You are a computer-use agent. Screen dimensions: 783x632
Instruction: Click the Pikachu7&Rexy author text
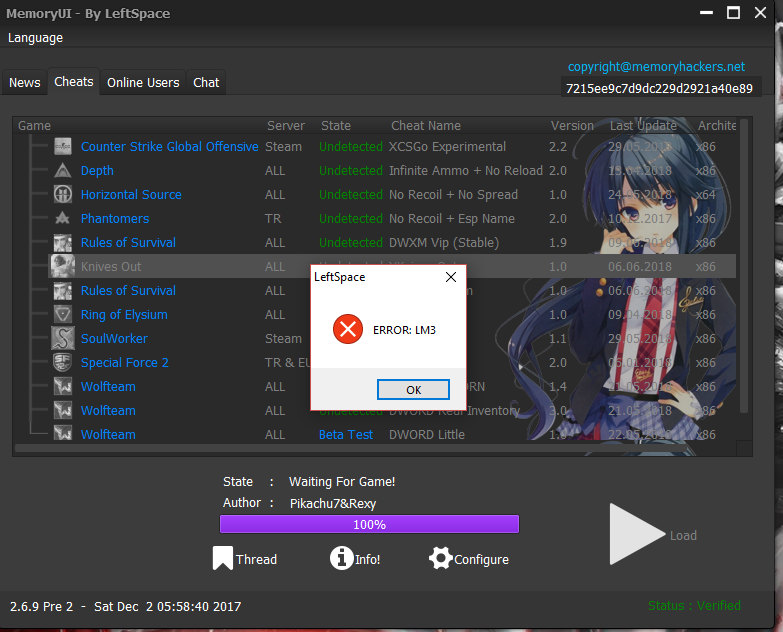333,503
